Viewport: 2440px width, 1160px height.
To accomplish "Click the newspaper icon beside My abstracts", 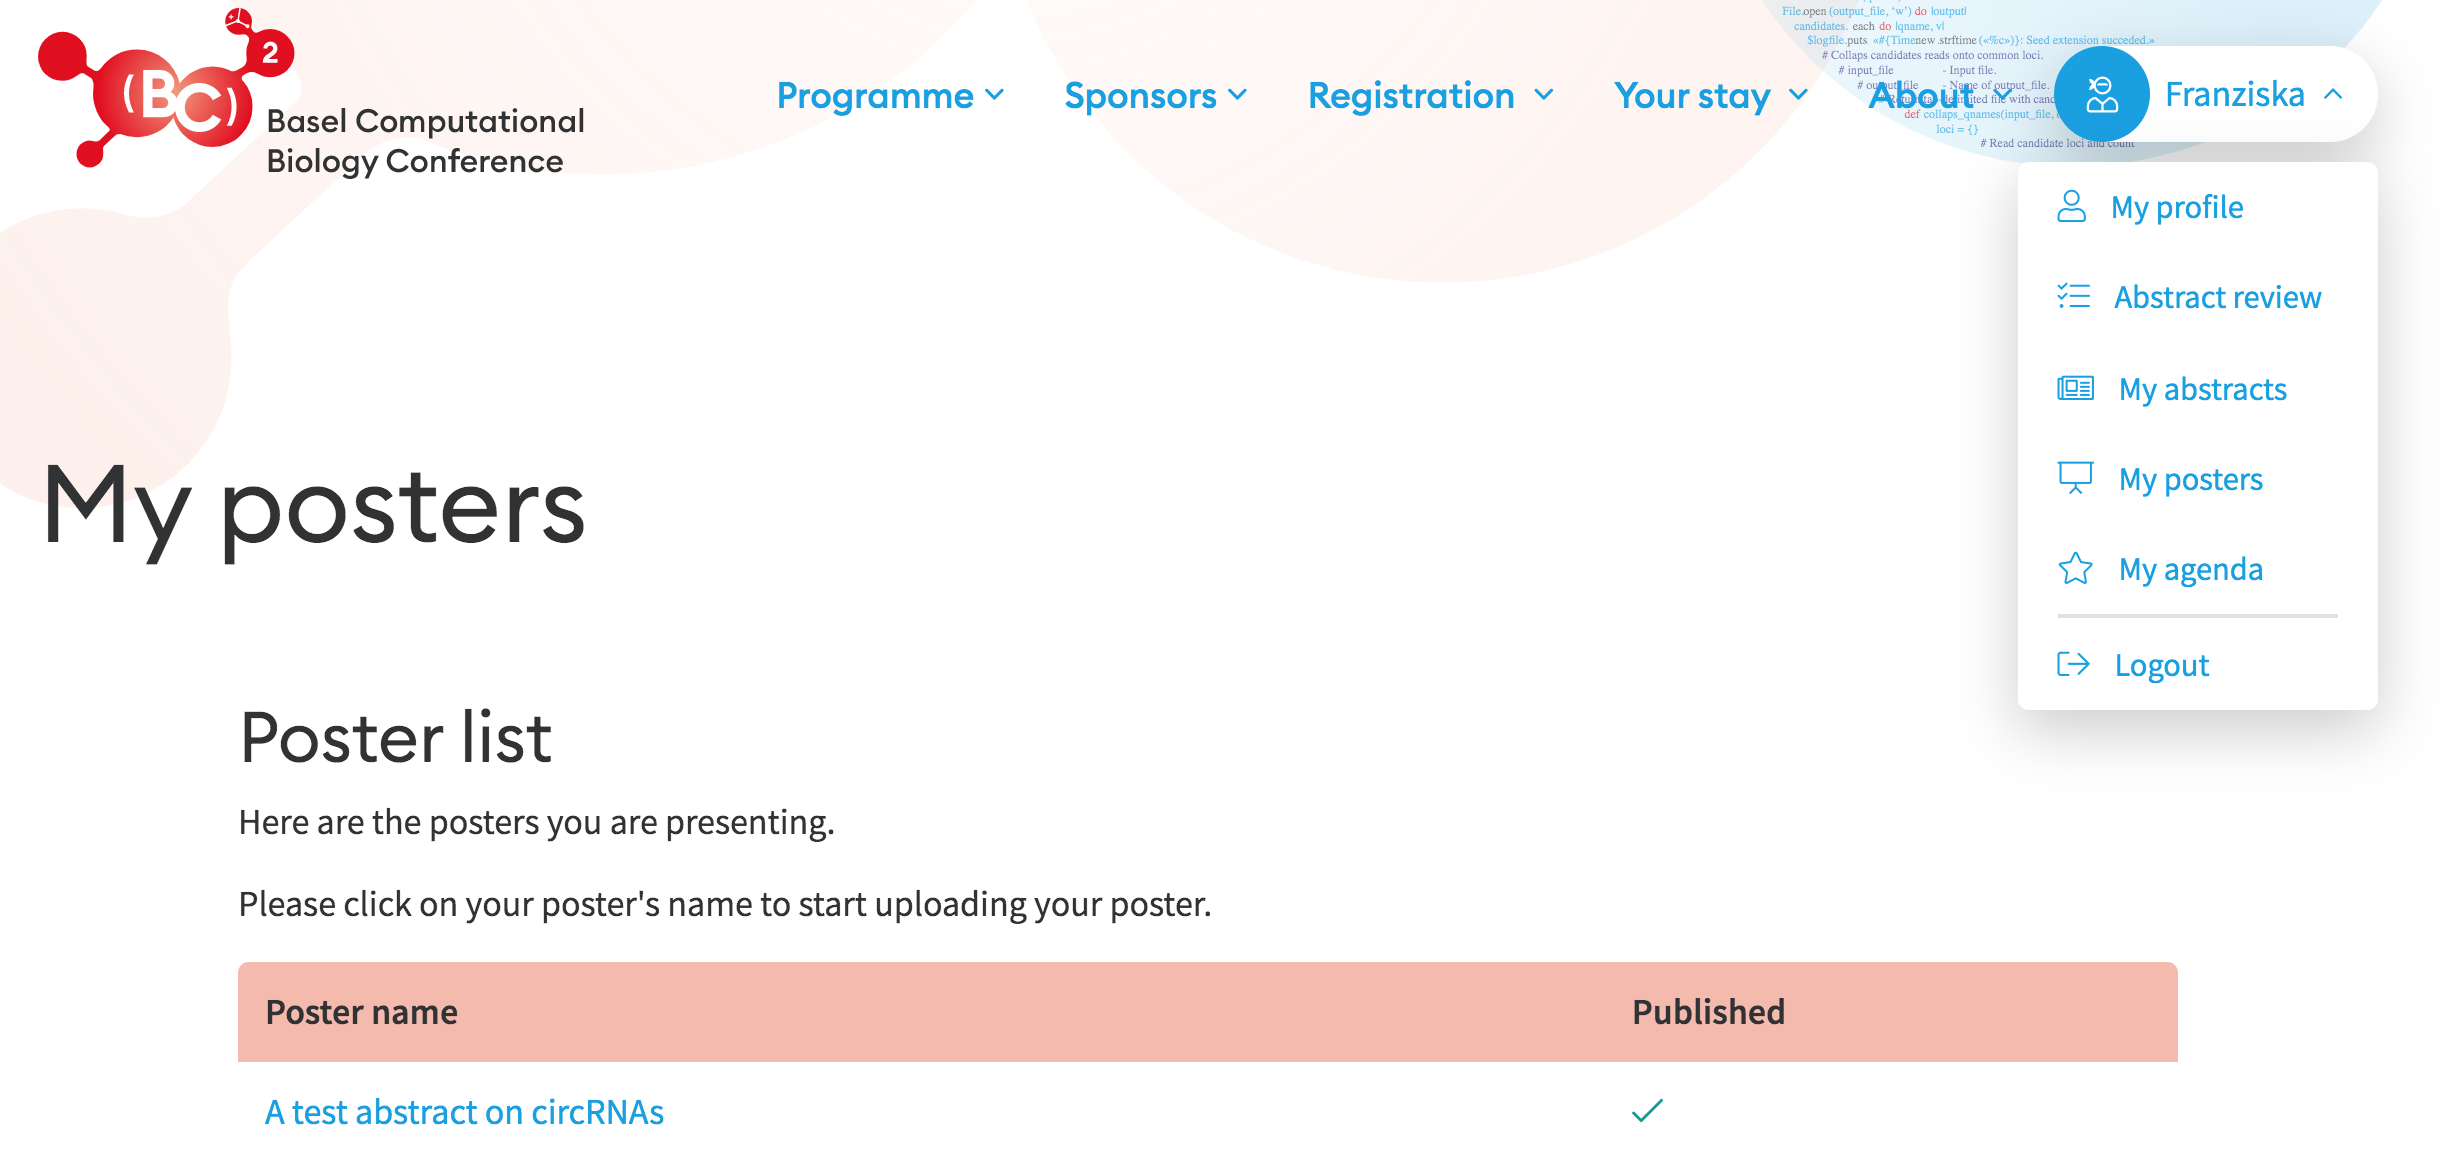I will [x=2075, y=388].
